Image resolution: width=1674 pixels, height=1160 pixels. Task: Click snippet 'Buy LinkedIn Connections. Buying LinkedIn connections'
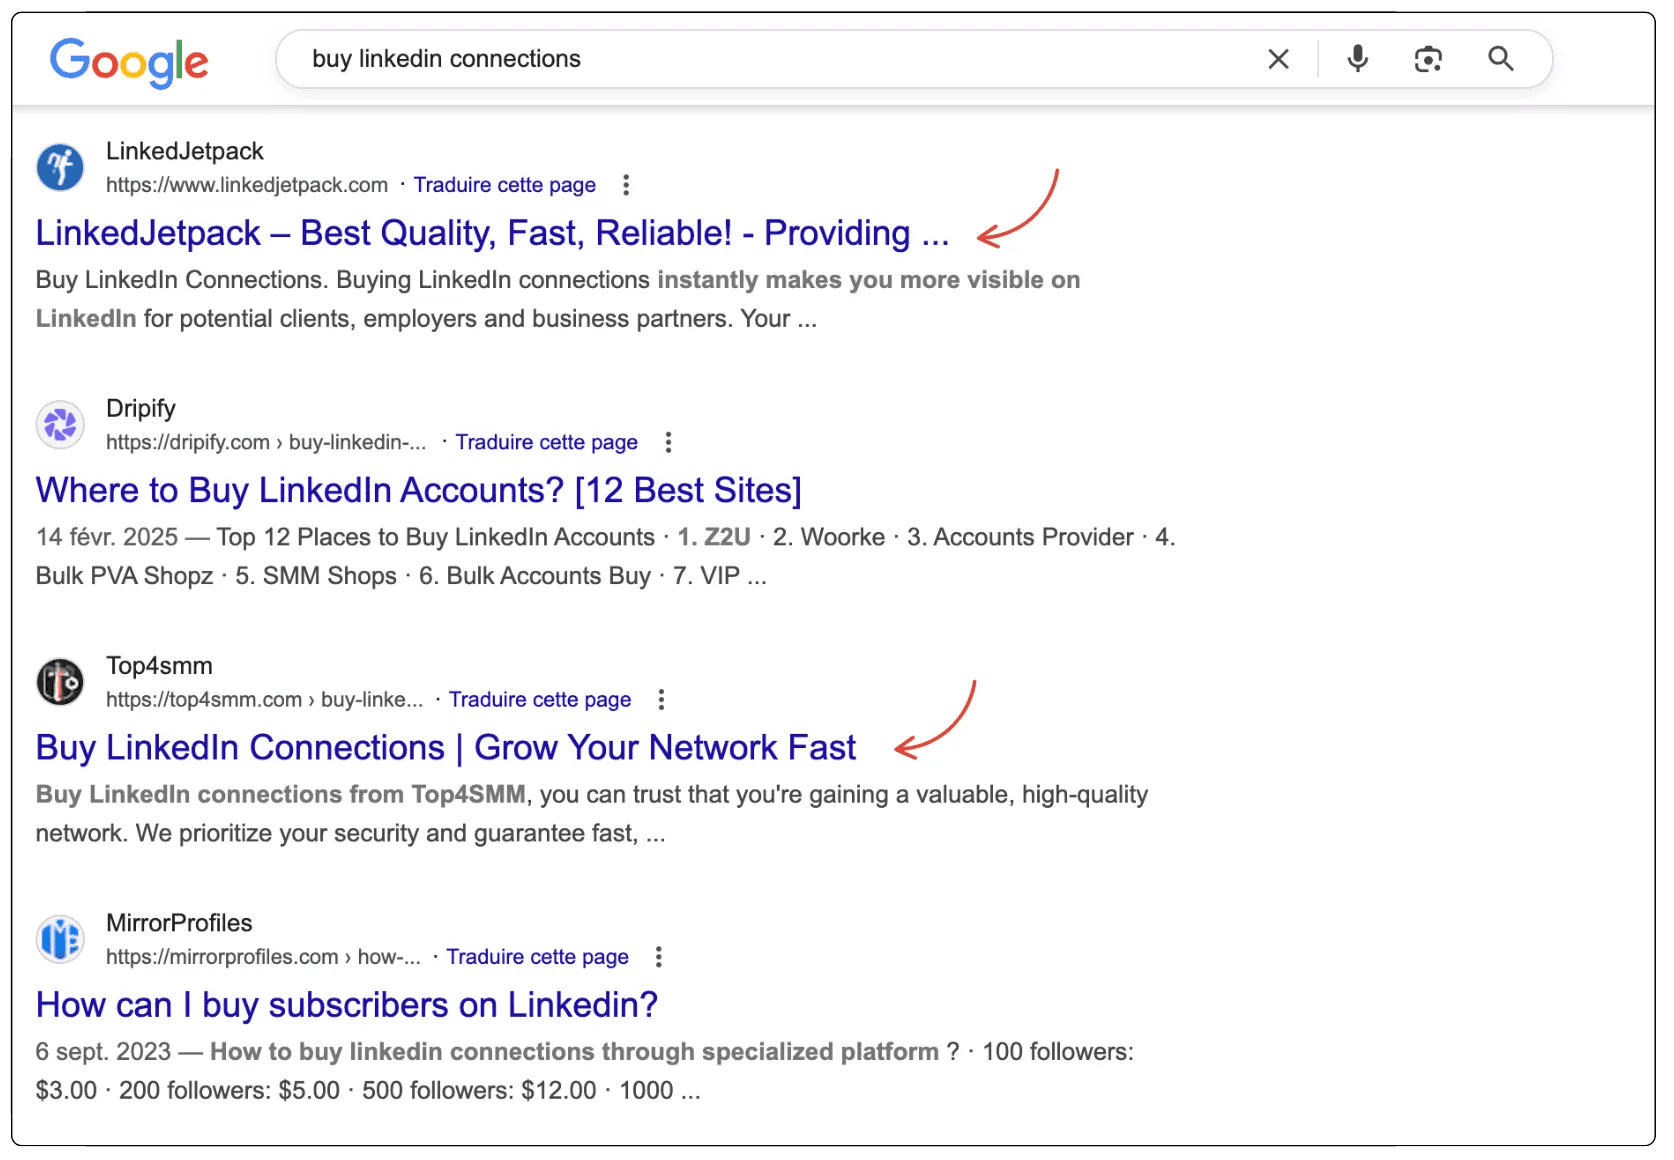[343, 280]
